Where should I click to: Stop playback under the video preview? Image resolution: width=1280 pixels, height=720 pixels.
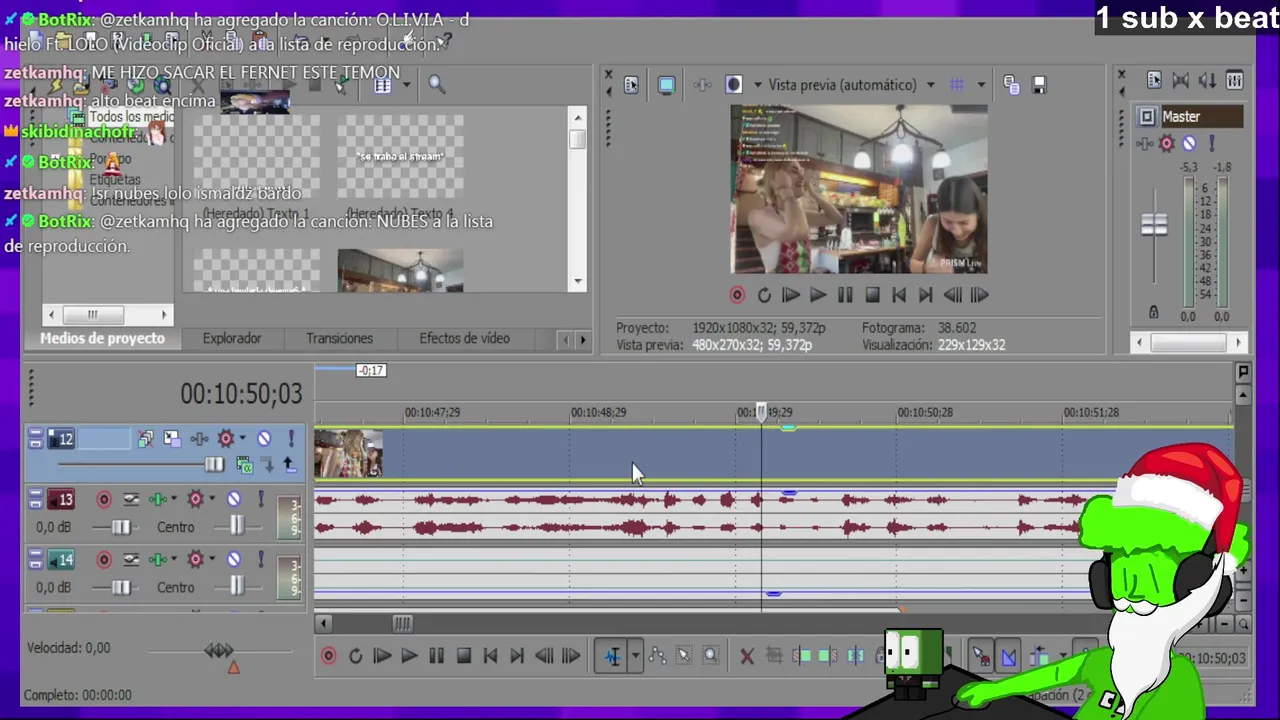point(872,295)
